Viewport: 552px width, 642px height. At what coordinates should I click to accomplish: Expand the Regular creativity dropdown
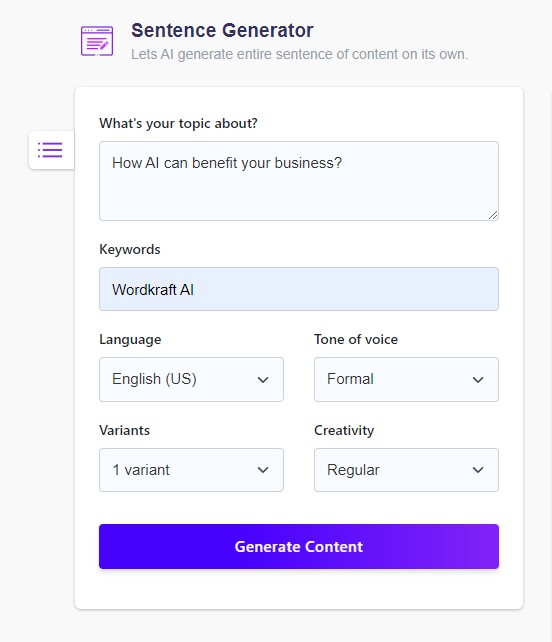point(406,470)
